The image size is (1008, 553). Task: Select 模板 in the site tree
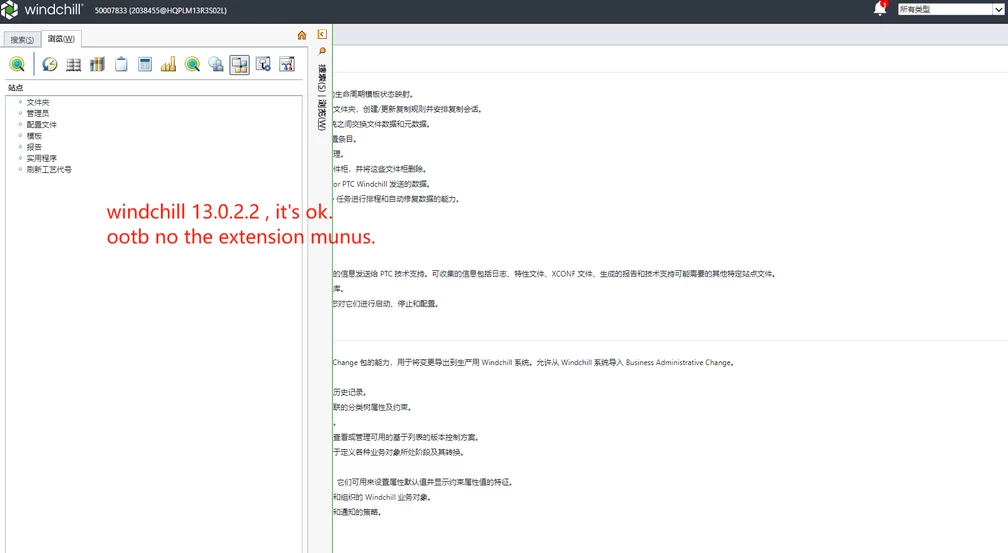tap(34, 136)
